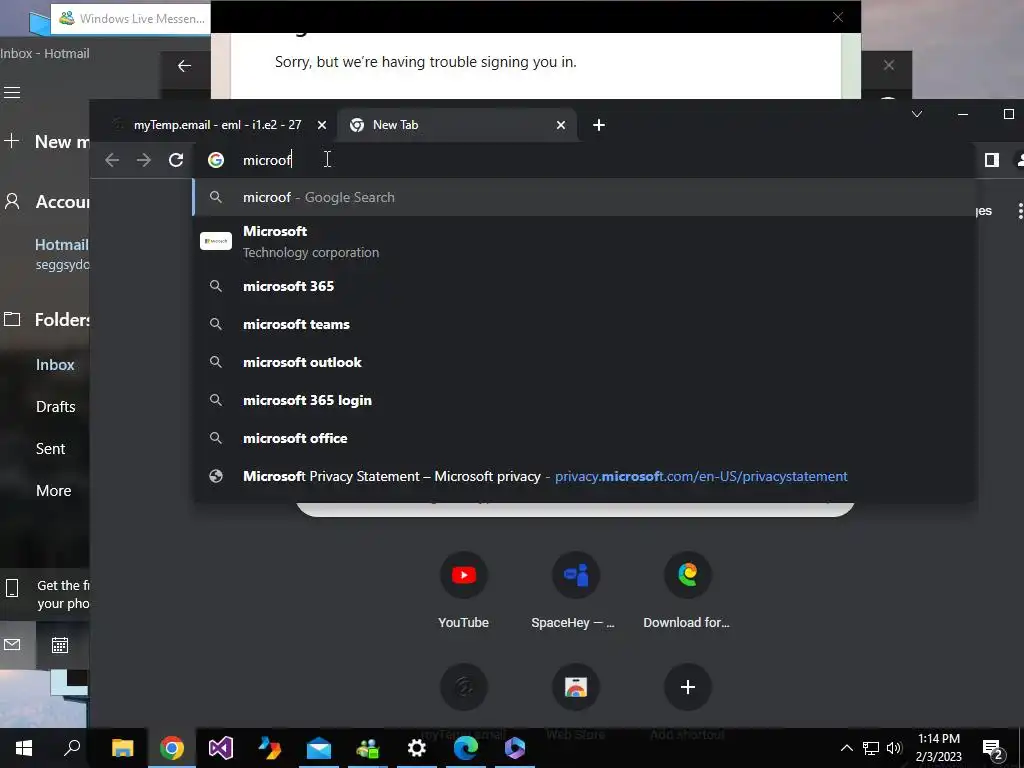Viewport: 1024px width, 768px height.
Task: Open the network tray icon
Action: [871, 748]
